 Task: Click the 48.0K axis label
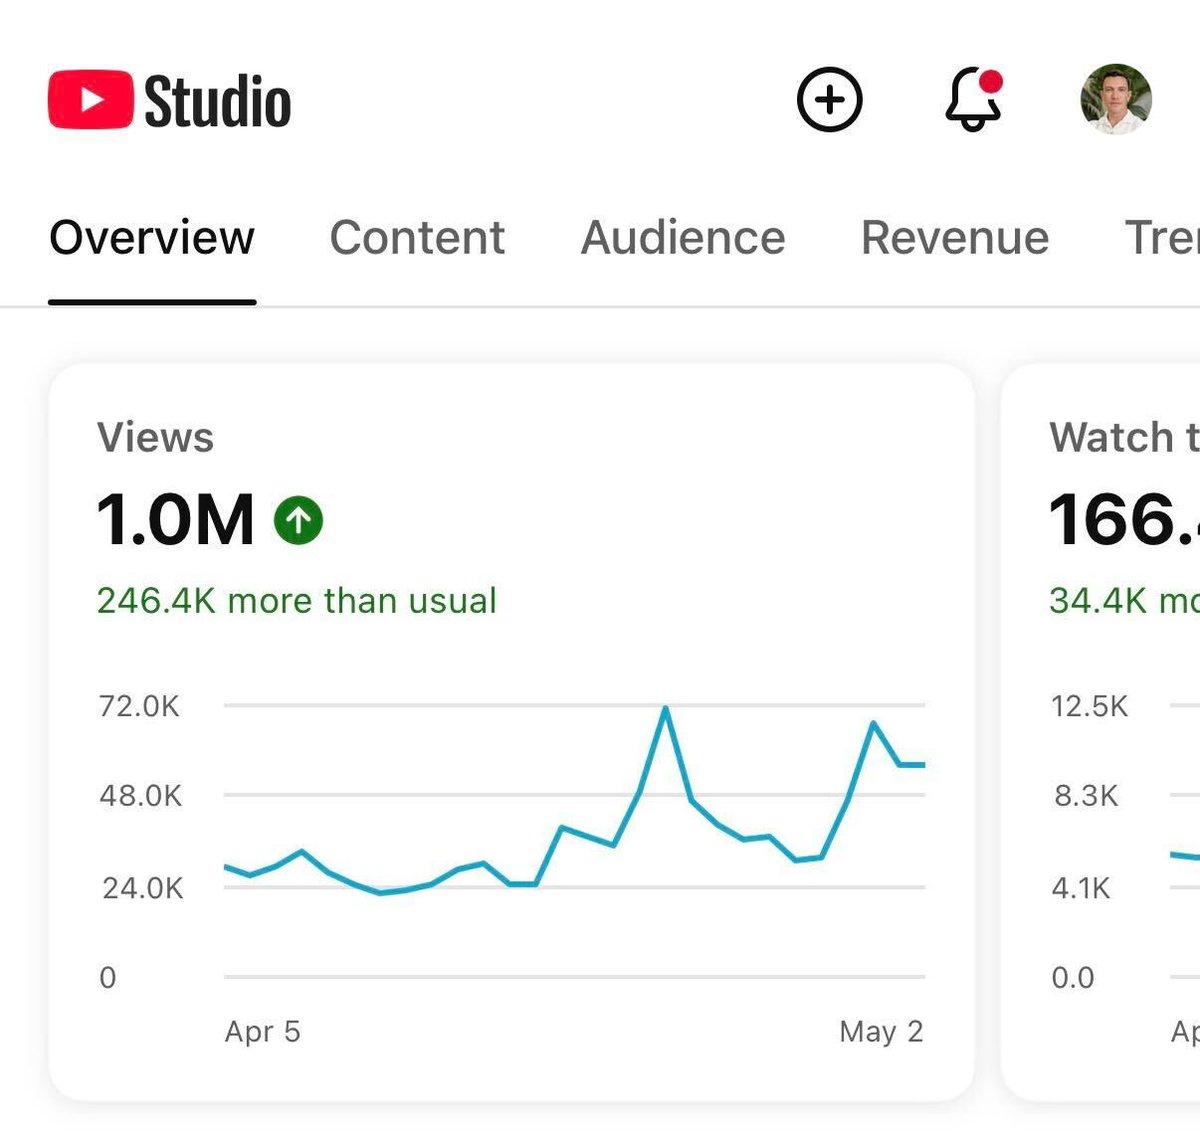[x=140, y=796]
